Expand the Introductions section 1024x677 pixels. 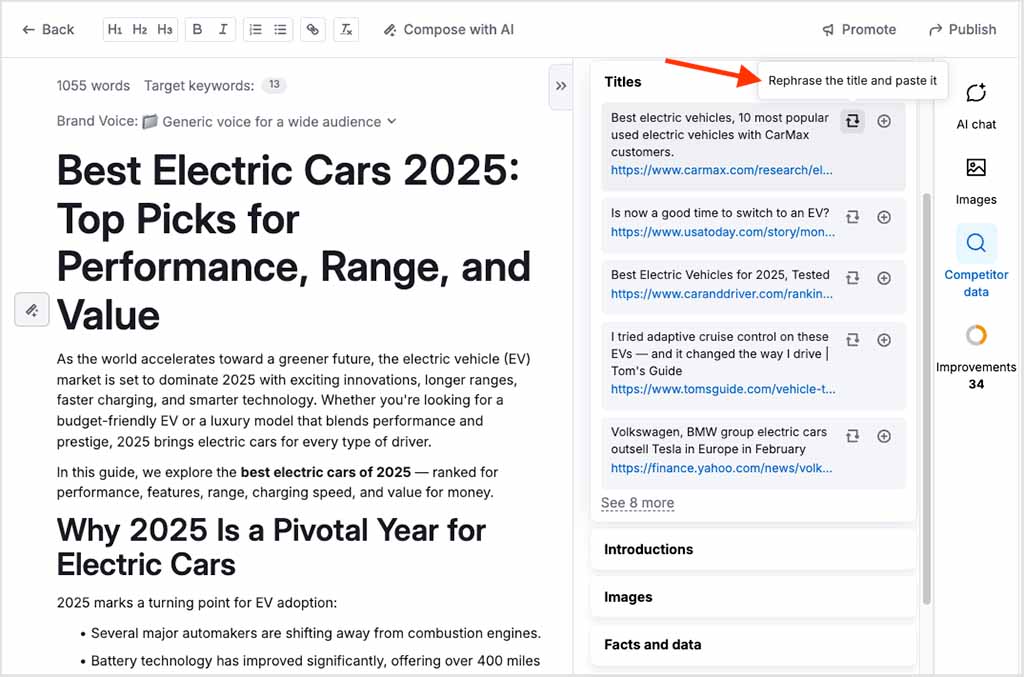tap(753, 550)
